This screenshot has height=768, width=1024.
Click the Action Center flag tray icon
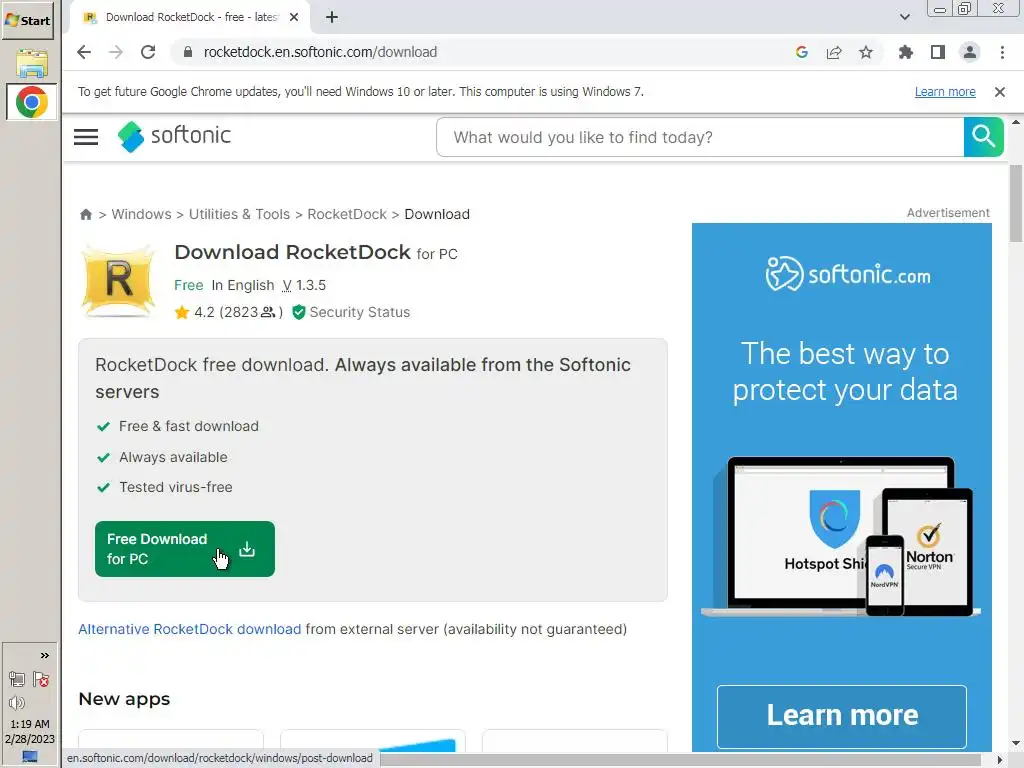coord(41,679)
